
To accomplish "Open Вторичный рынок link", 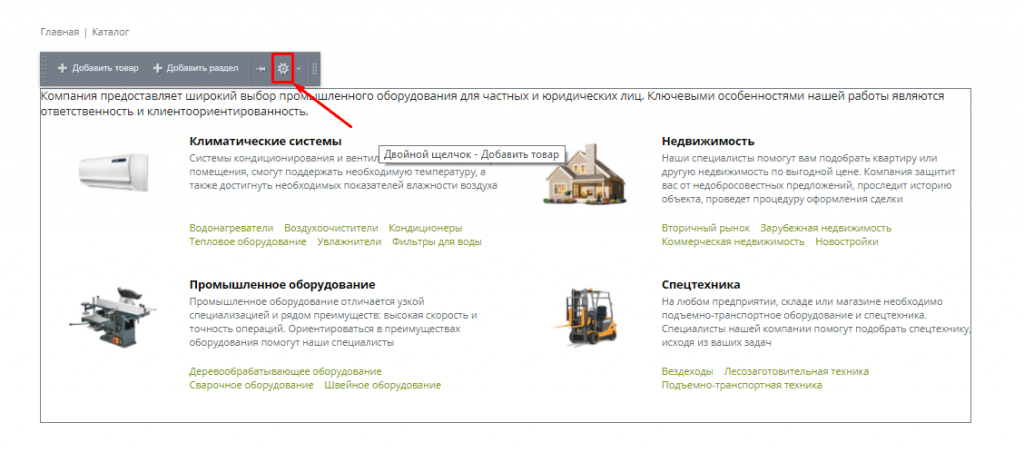I will [705, 228].
